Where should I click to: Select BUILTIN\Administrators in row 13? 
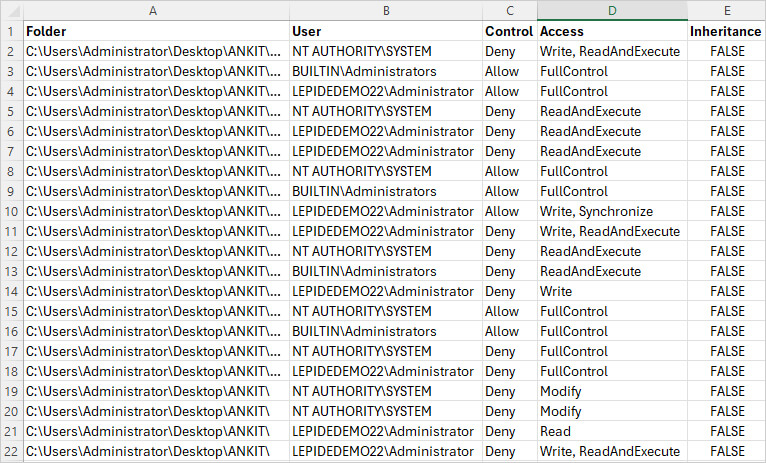click(386, 272)
